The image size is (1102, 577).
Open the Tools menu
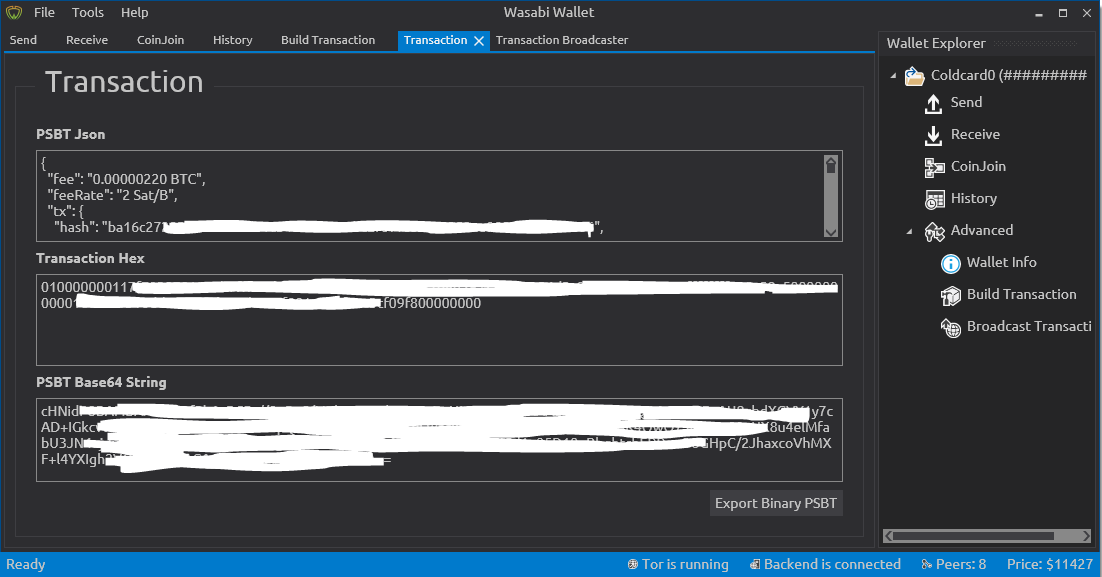[88, 13]
